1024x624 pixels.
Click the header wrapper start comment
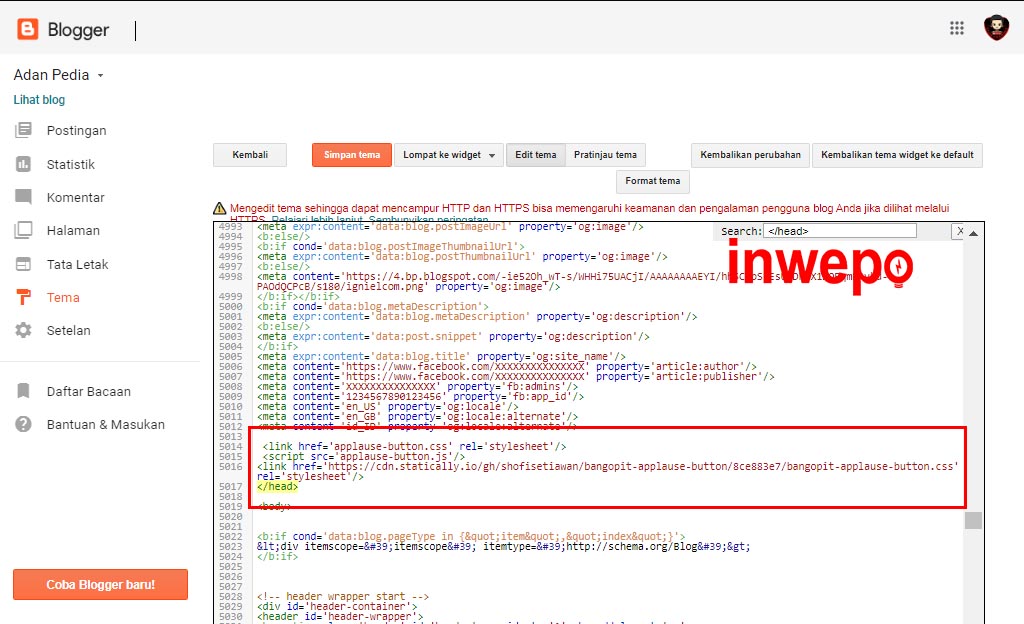pos(343,596)
